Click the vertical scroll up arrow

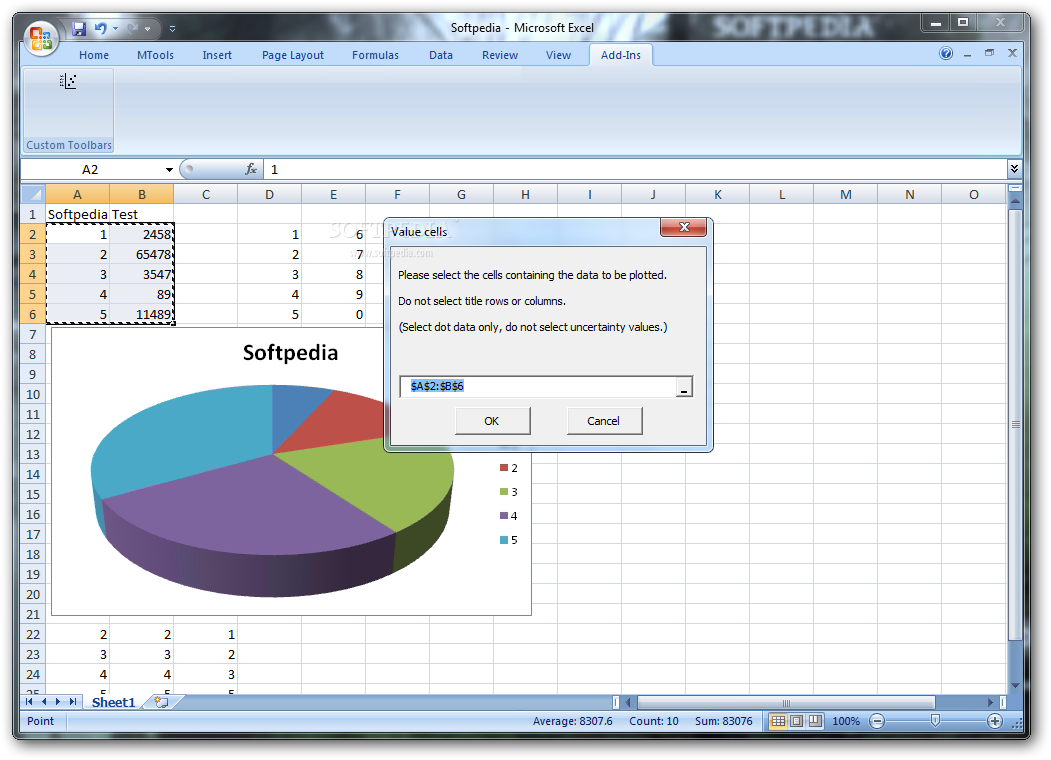tap(1015, 200)
